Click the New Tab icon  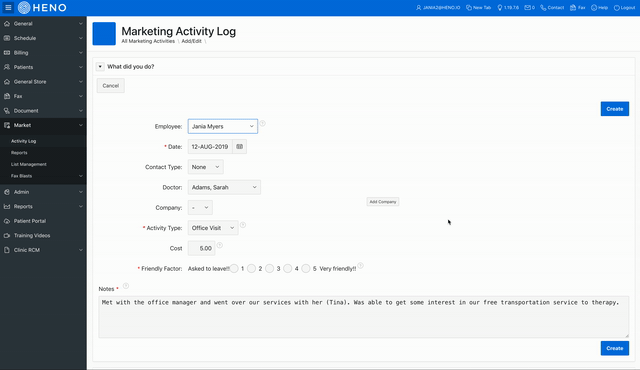(x=469, y=8)
